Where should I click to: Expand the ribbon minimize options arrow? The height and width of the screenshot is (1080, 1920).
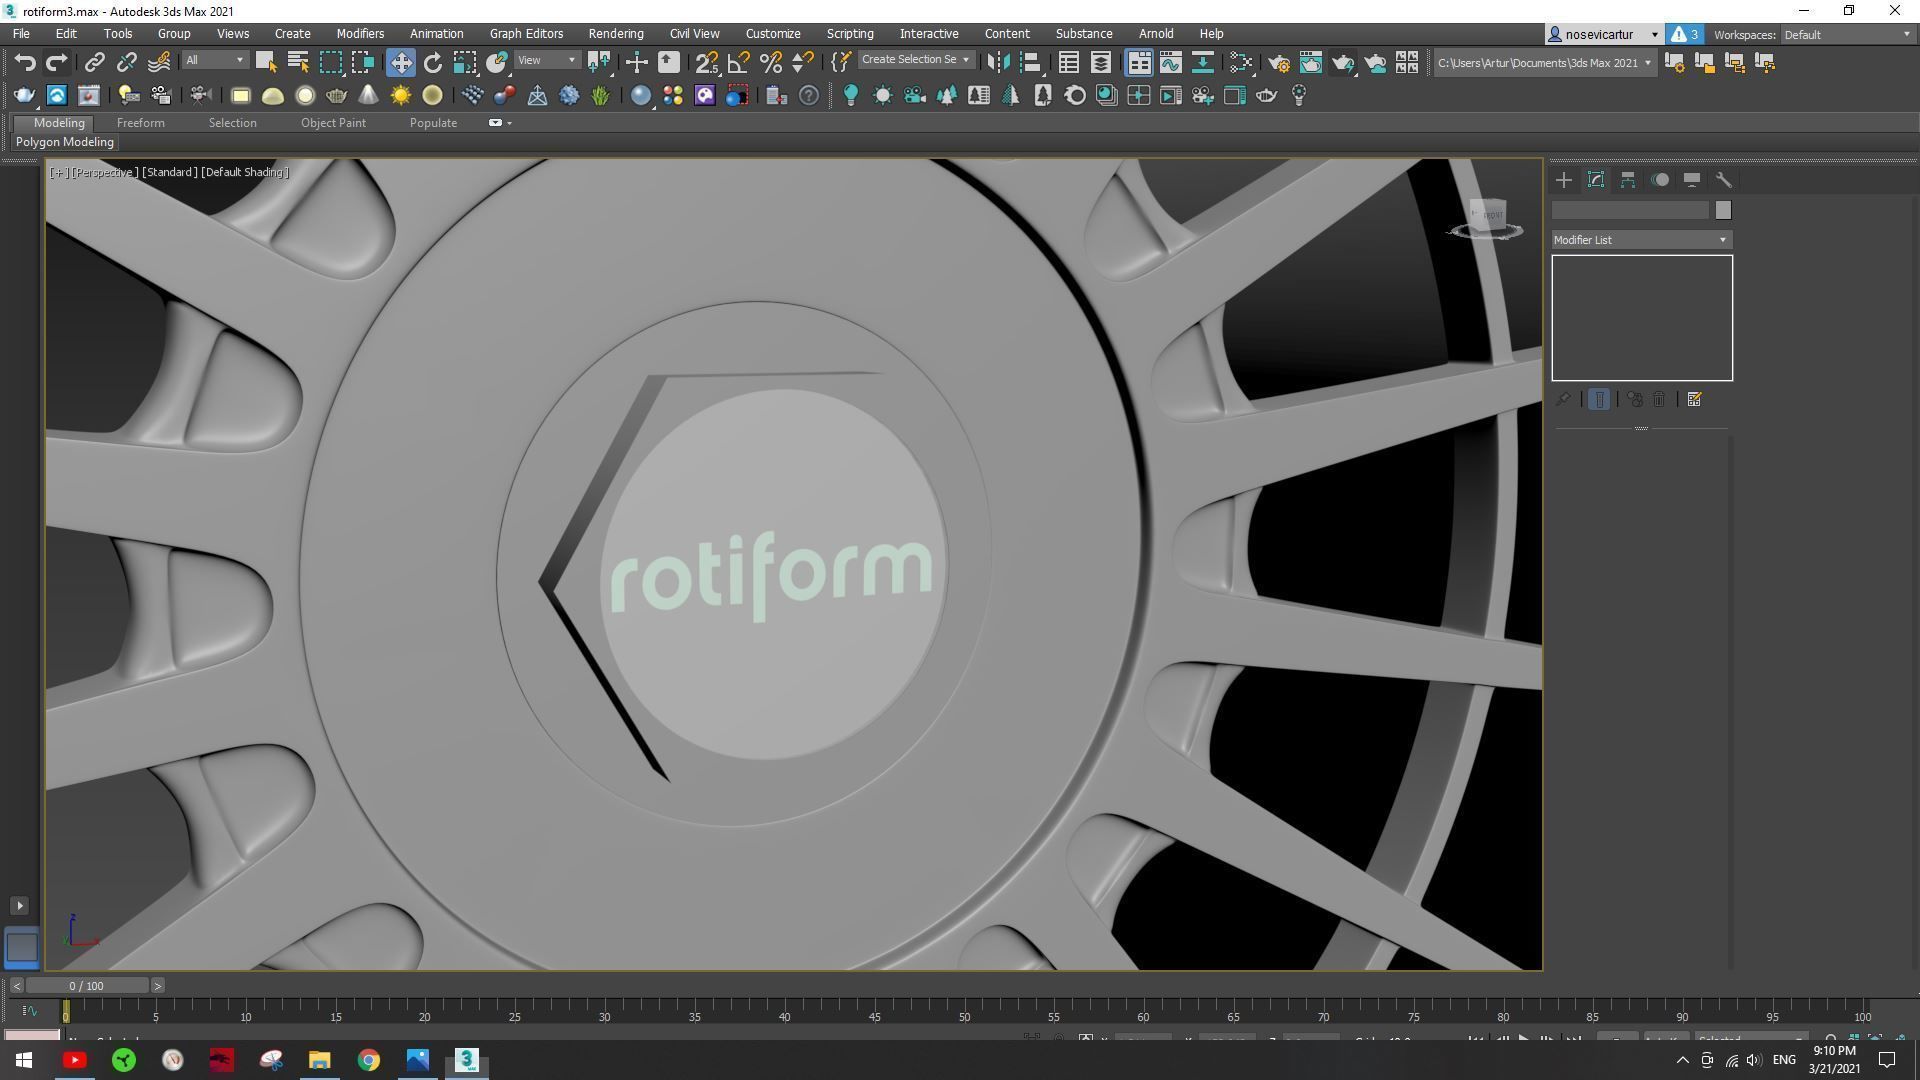(509, 123)
